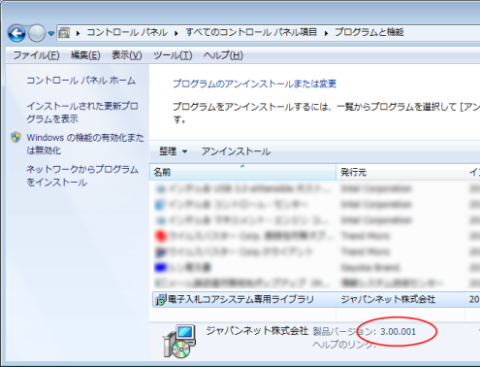Expand arrow after コントロール パネル in breadcrumb

click(x=176, y=33)
